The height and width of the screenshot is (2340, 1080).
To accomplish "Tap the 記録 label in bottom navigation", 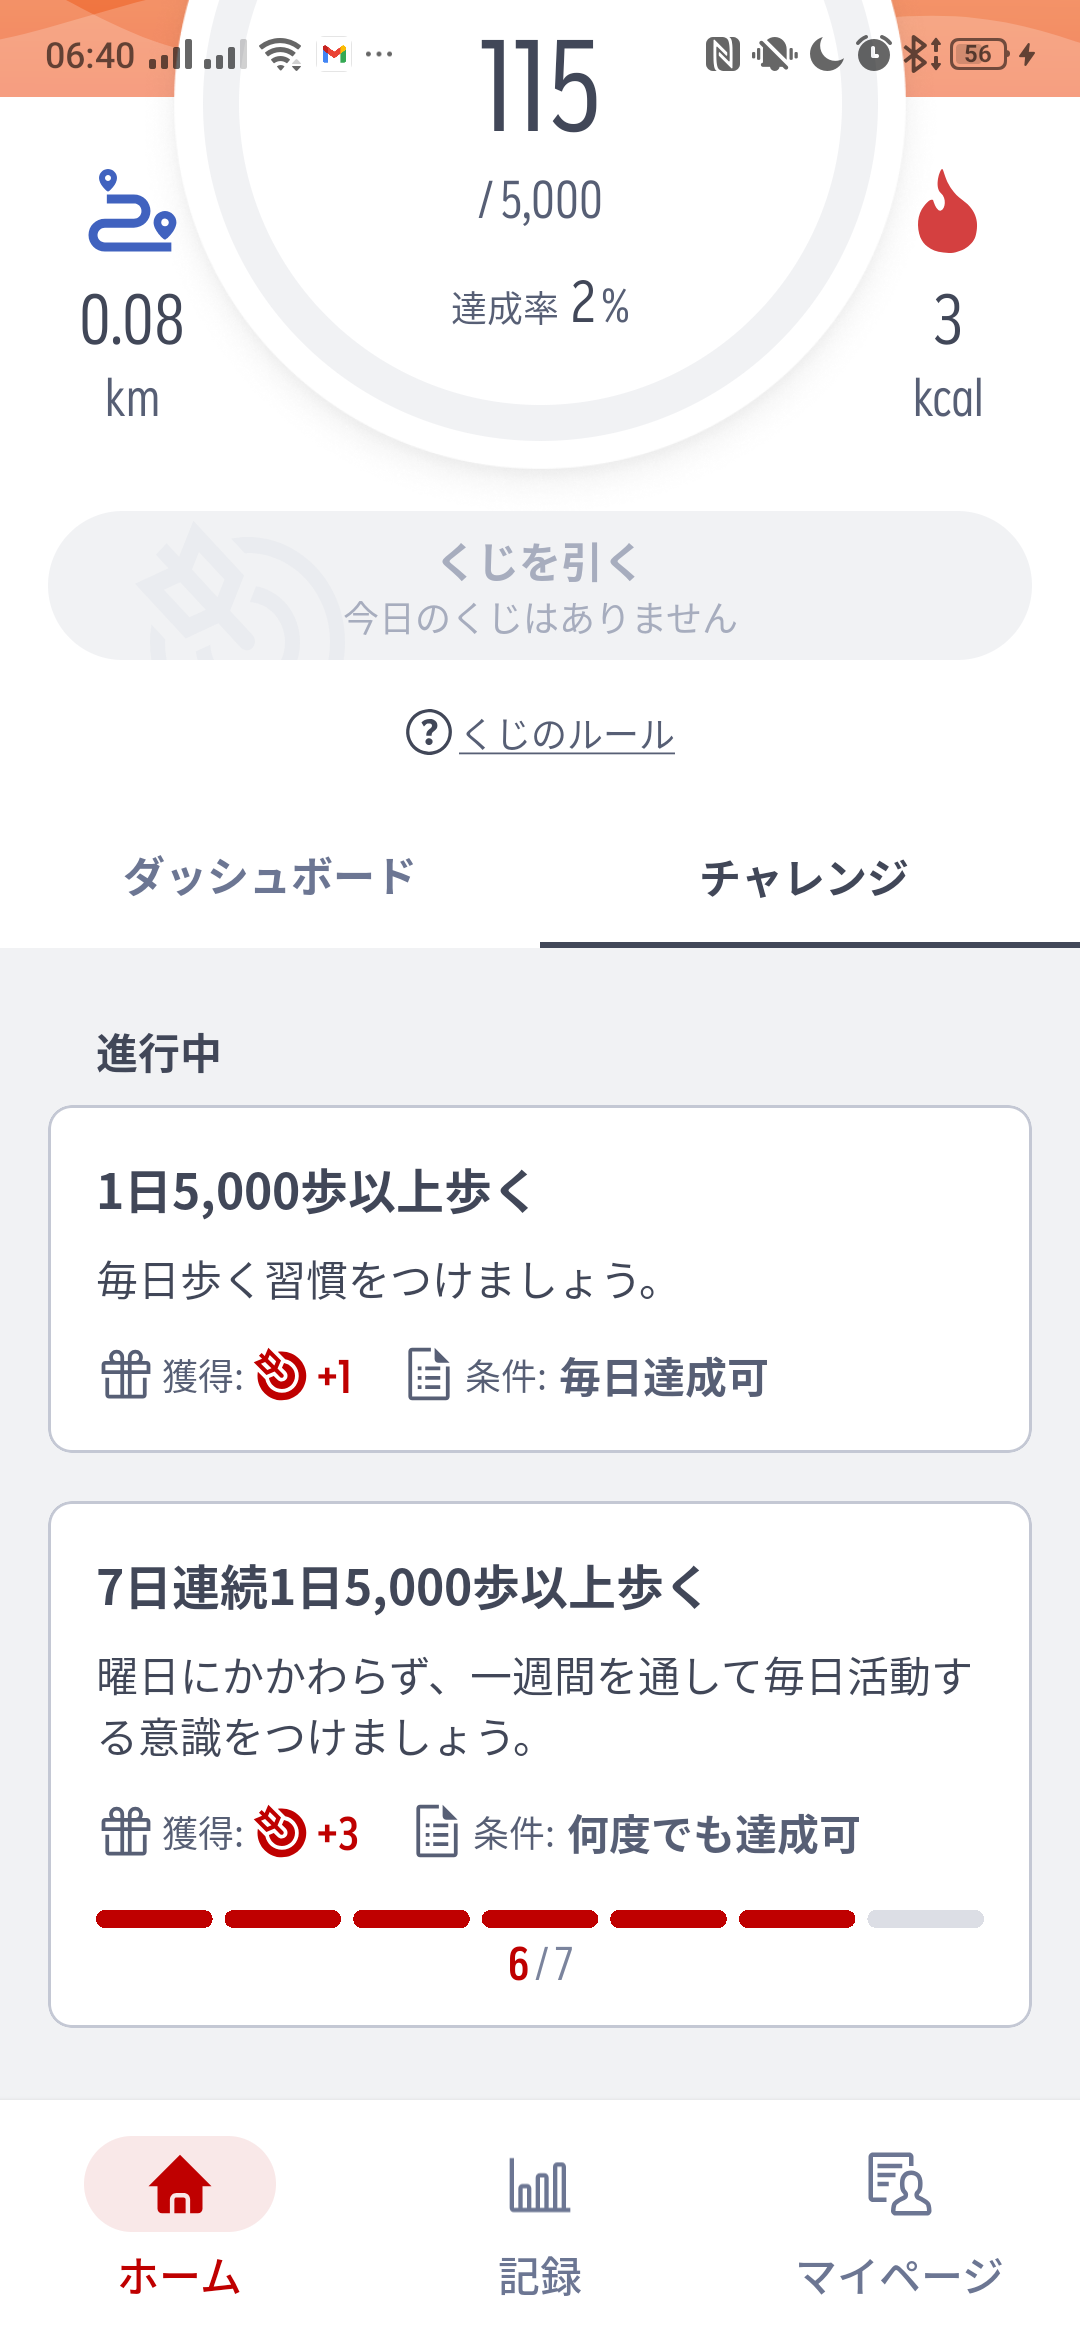I will (x=540, y=2276).
